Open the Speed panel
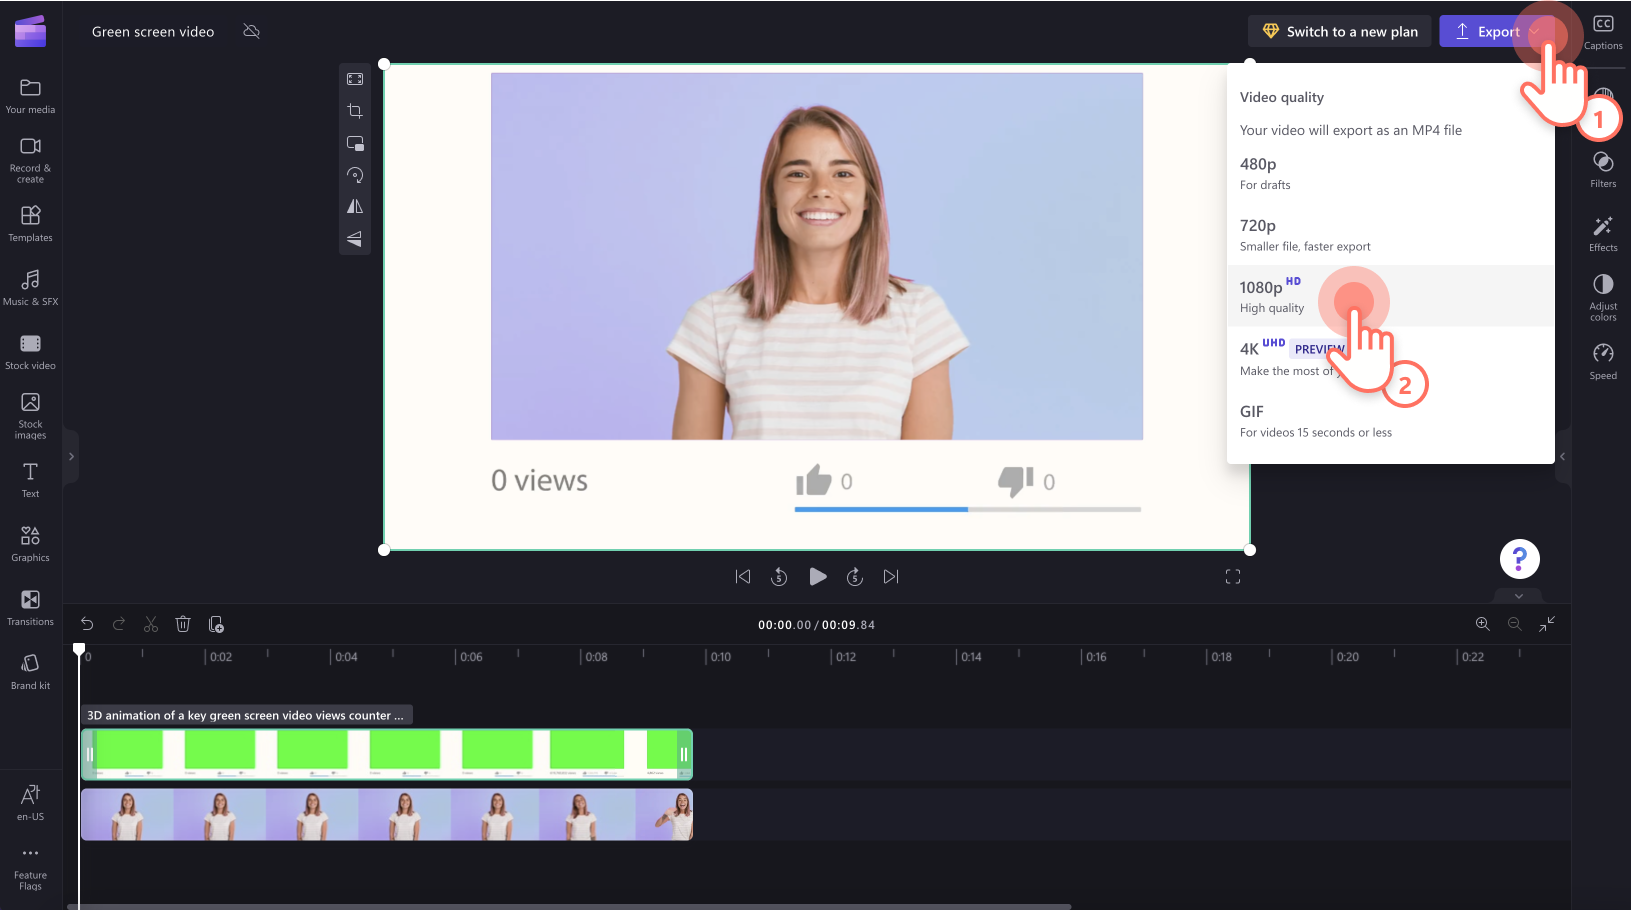The width and height of the screenshot is (1631, 910). pyautogui.click(x=1602, y=358)
